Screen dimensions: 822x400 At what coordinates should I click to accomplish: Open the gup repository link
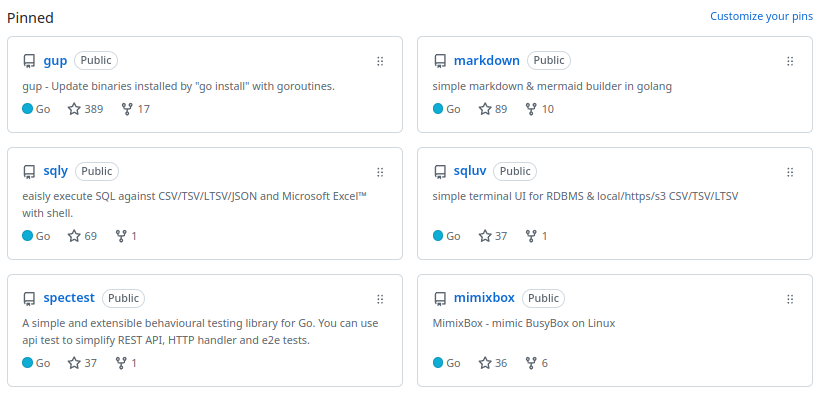click(x=55, y=60)
